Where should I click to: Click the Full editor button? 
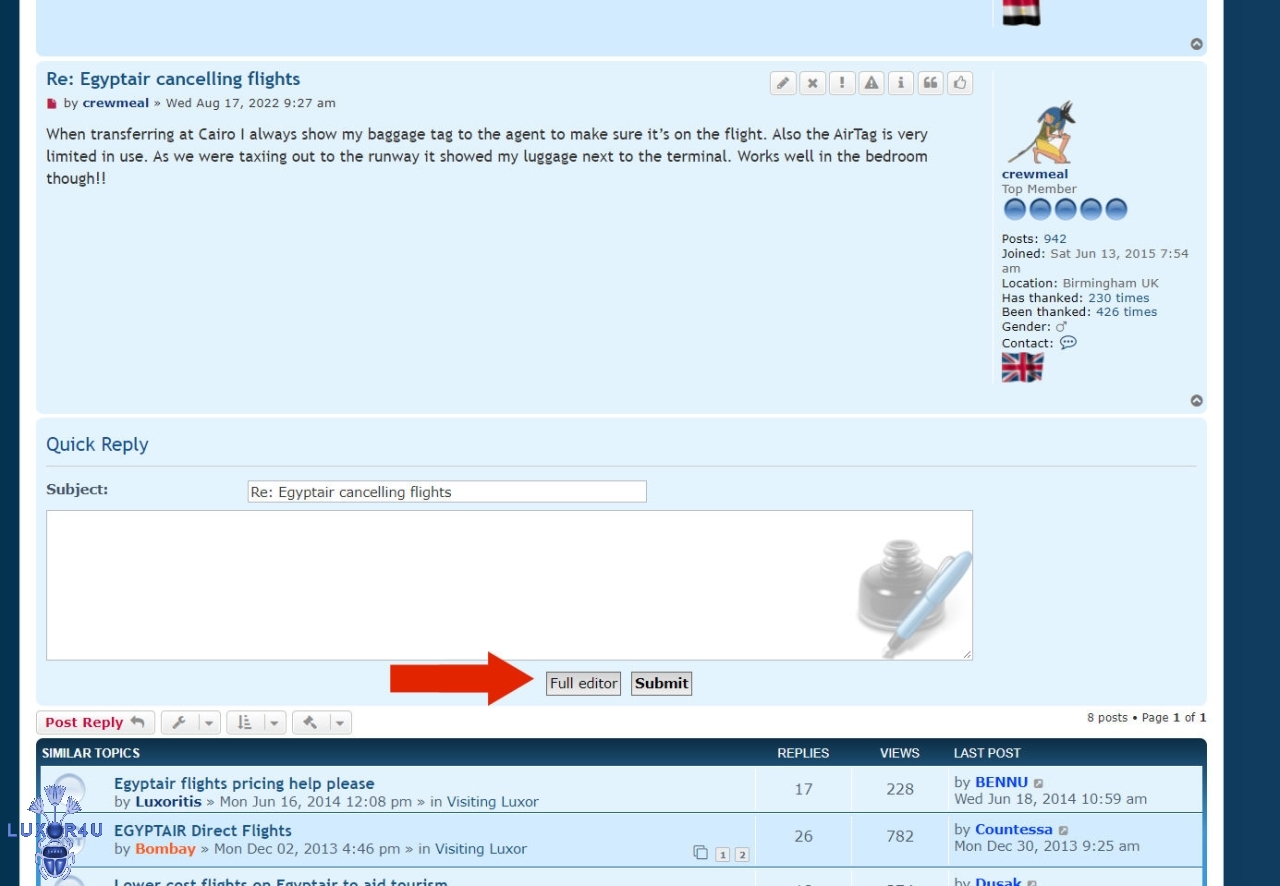tap(583, 683)
